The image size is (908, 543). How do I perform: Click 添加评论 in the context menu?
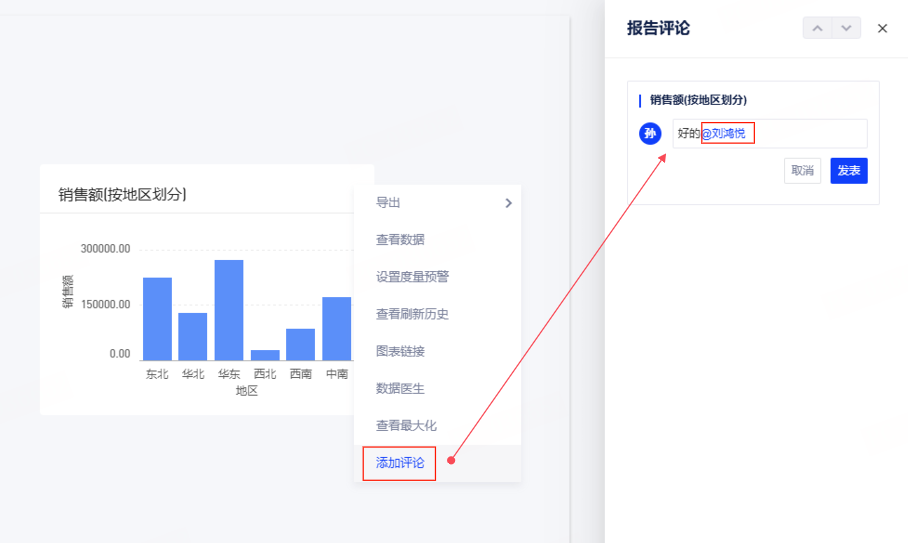(x=400, y=463)
